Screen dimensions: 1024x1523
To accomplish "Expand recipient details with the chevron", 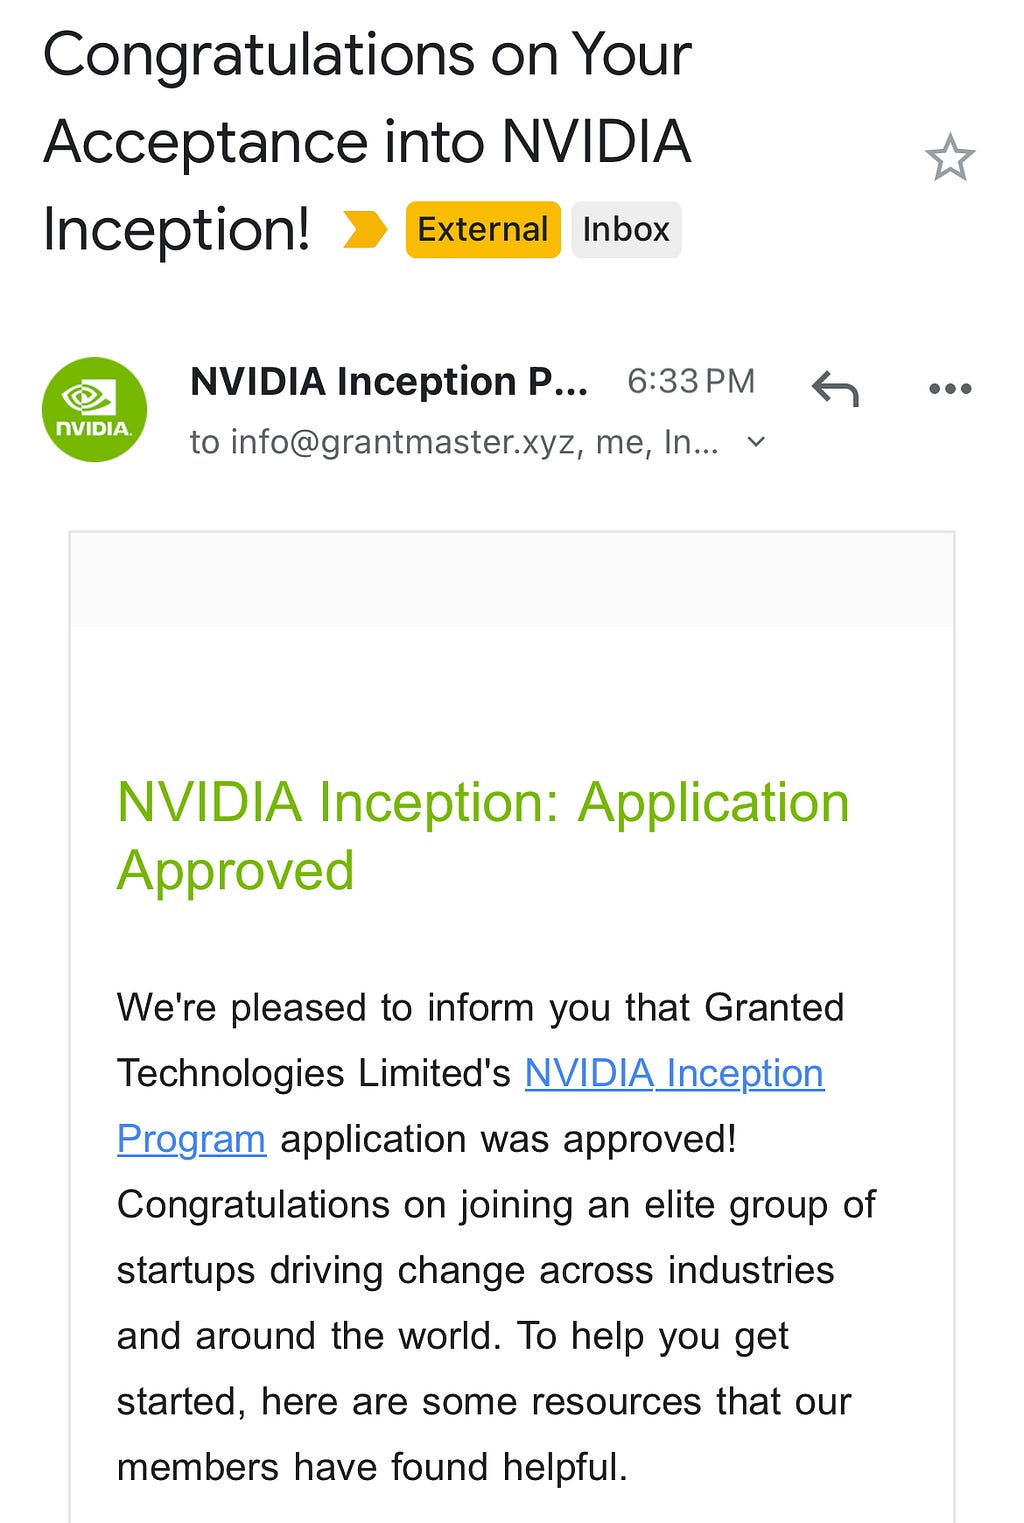I will coord(757,441).
